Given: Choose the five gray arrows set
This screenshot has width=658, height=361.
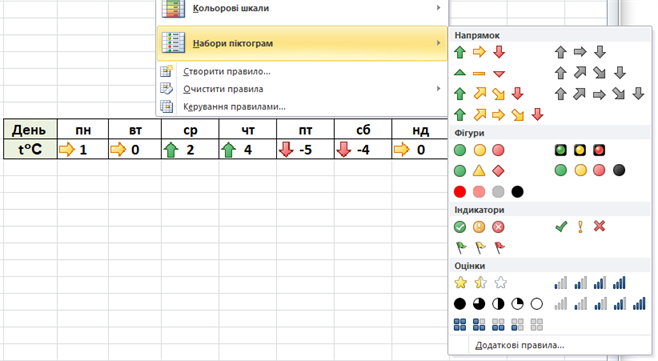Looking at the screenshot, I should click(599, 94).
